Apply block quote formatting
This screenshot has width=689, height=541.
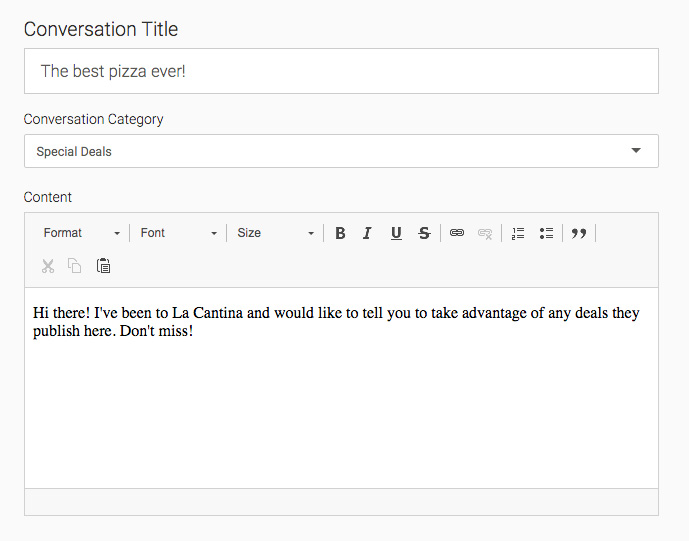579,233
